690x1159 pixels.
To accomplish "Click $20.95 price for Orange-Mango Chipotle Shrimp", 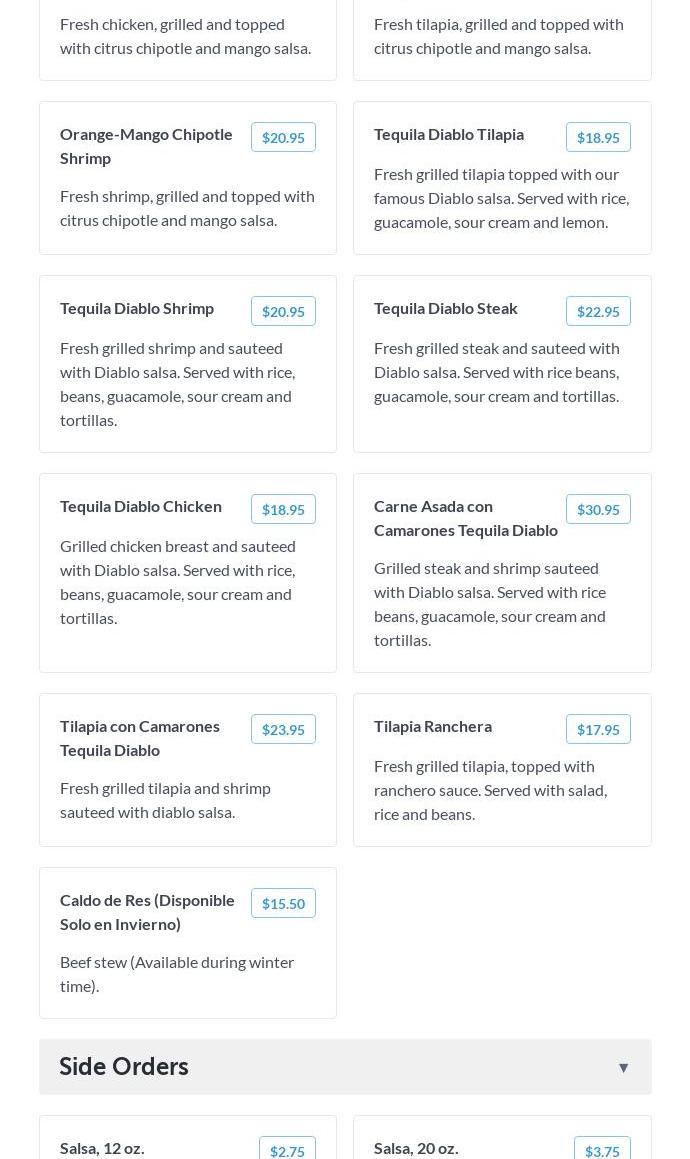I will tap(283, 138).
